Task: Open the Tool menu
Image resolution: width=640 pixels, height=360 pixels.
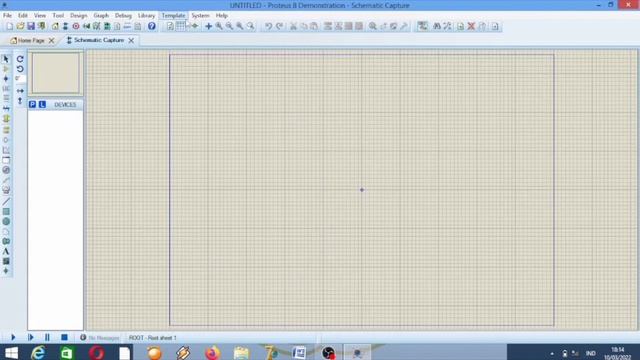Action: 58,16
